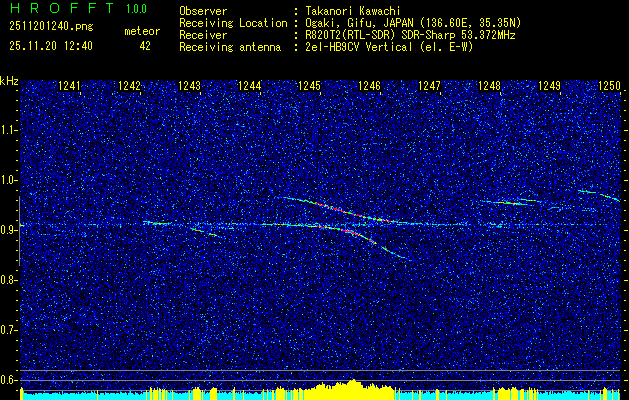Click the Receiving antenna label
The image size is (629, 400).
pos(230,47)
